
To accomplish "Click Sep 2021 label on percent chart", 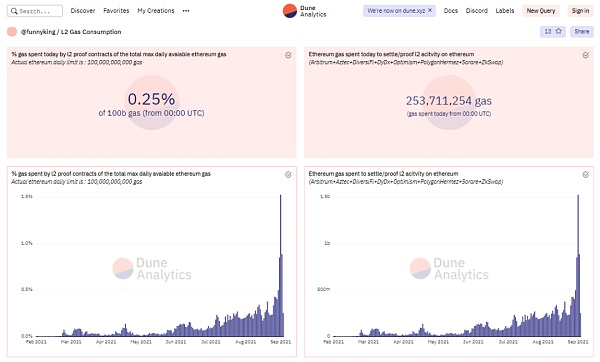I will click(280, 342).
